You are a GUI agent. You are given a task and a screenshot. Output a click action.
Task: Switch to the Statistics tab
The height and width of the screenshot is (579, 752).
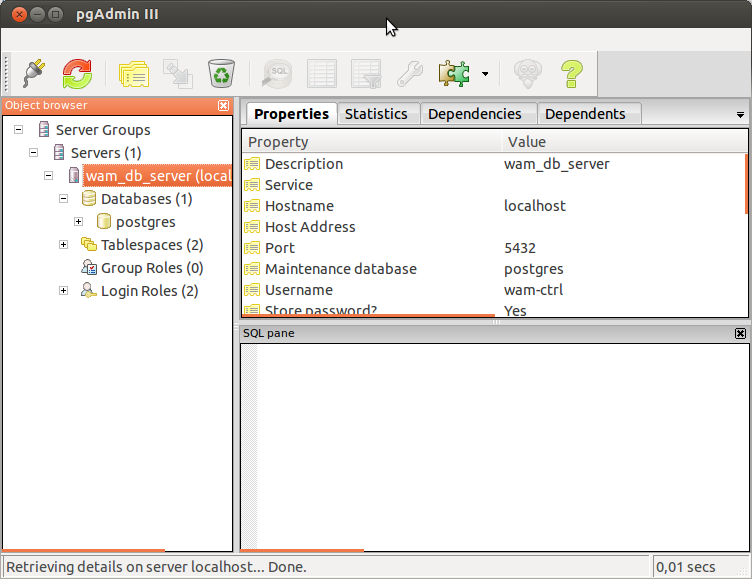(x=376, y=114)
